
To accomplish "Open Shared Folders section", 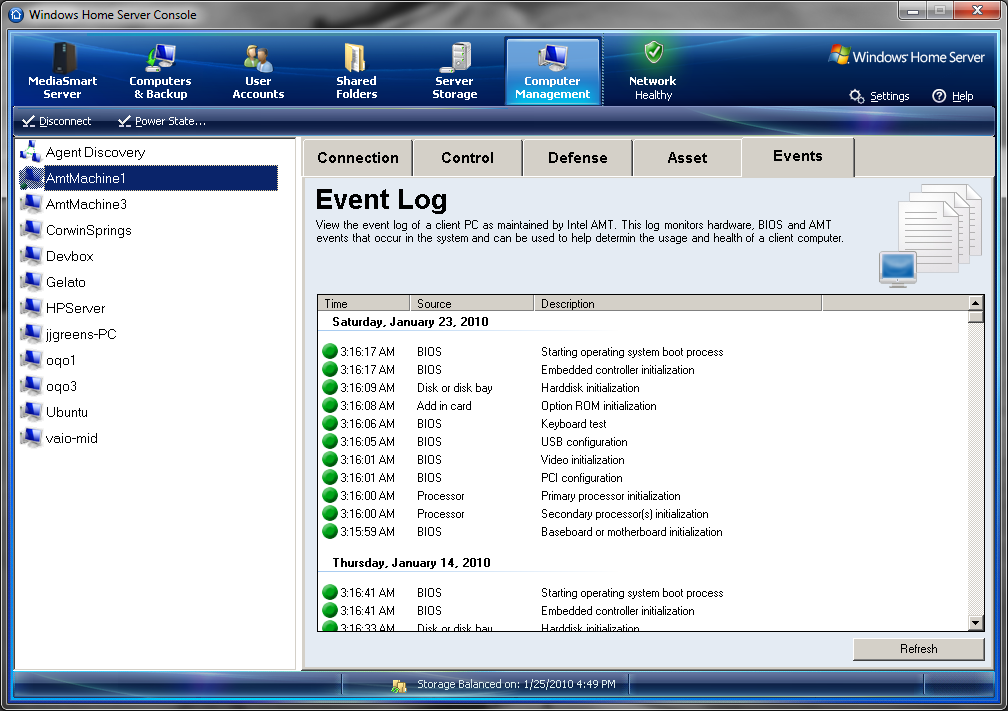I will point(356,71).
